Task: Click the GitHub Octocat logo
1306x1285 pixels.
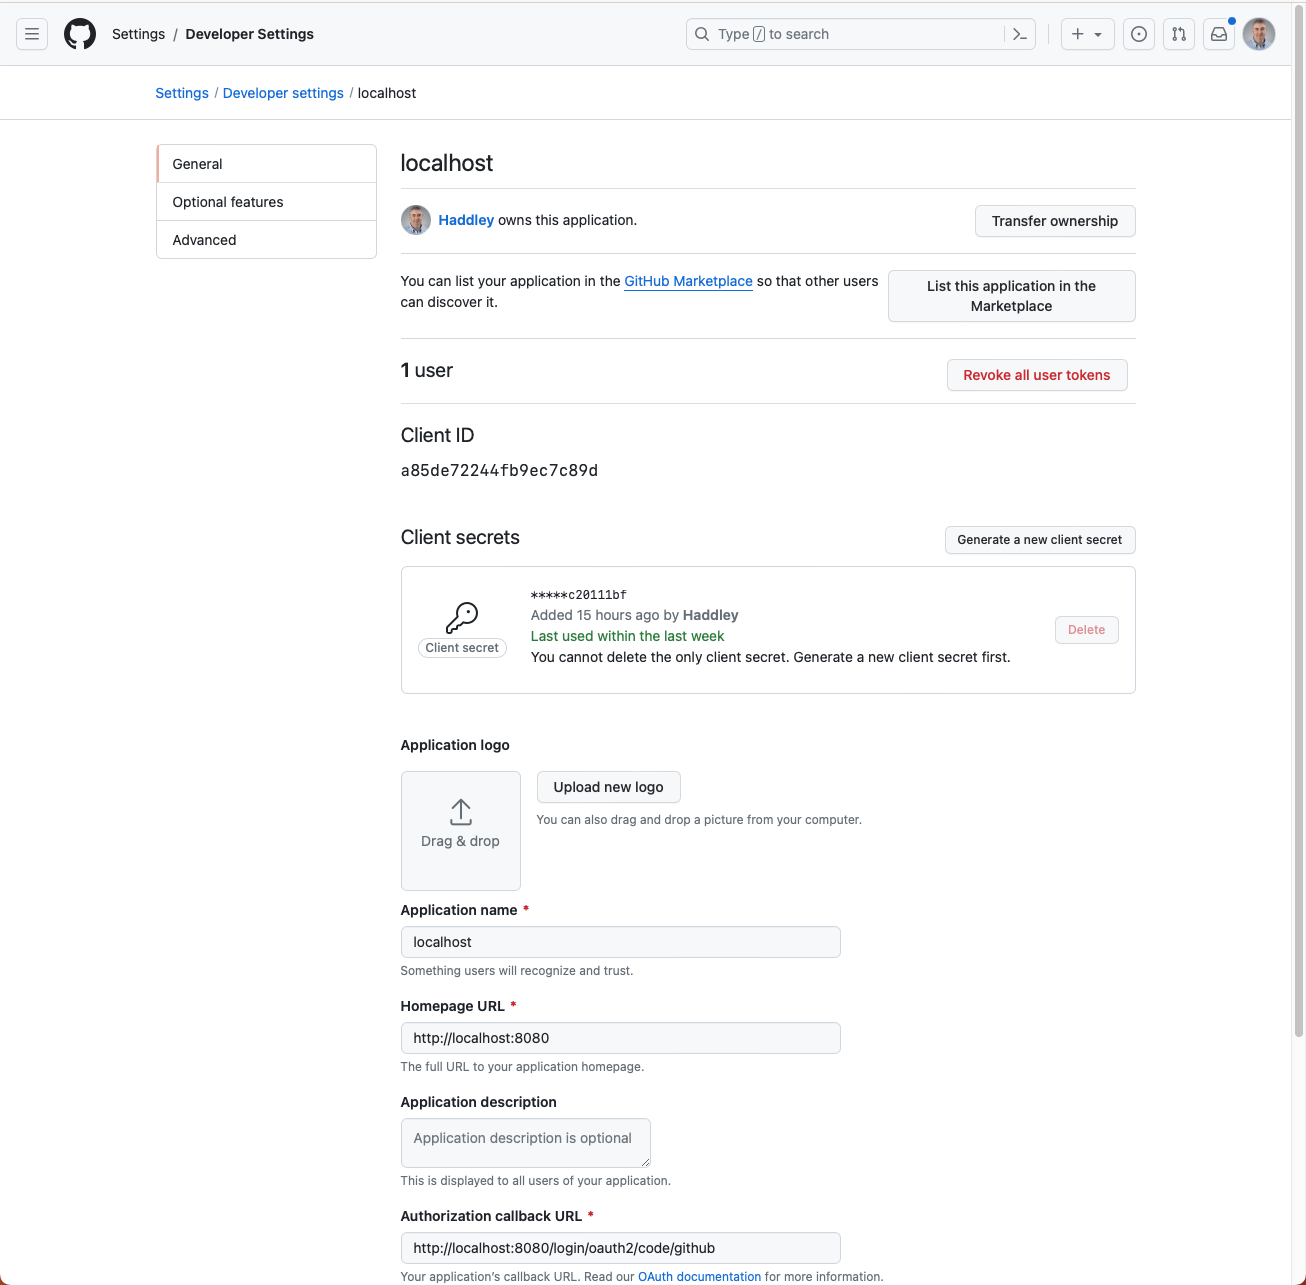Action: coord(80,34)
